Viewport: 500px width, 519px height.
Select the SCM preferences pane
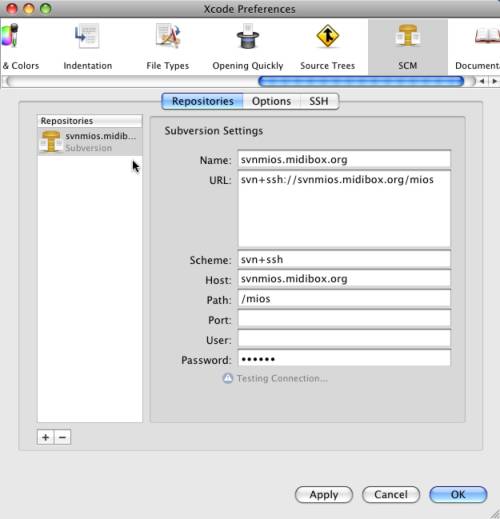pos(408,47)
